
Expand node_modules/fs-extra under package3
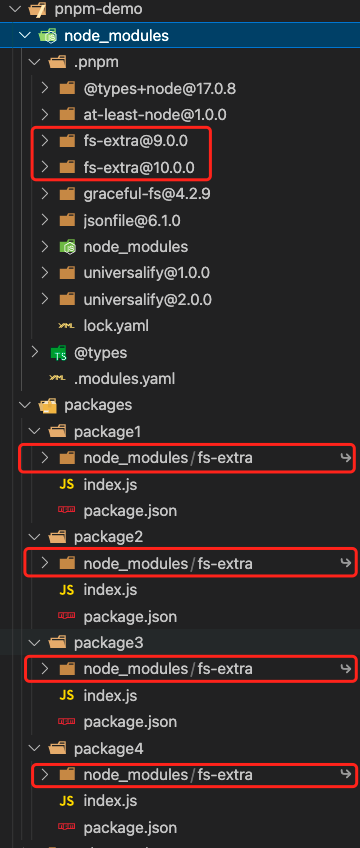tap(45, 669)
